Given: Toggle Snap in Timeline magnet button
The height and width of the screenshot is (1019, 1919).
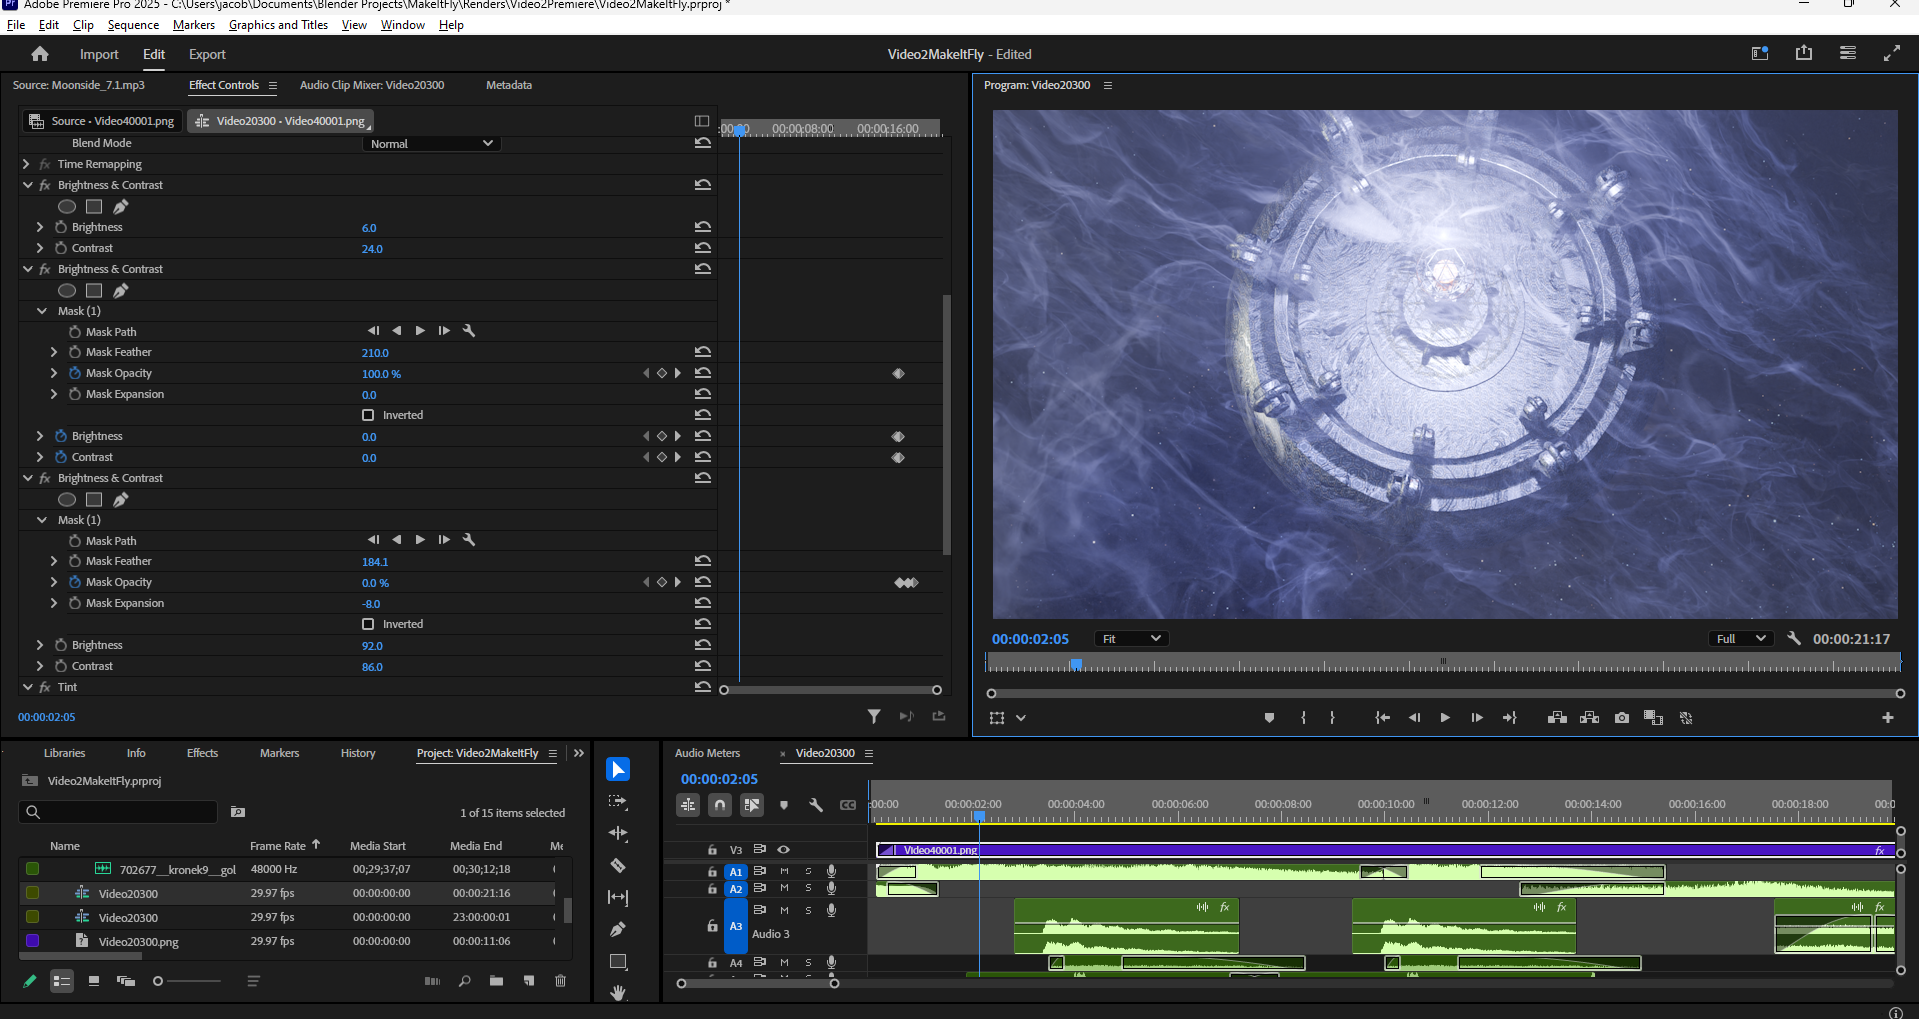Looking at the screenshot, I should coord(720,805).
